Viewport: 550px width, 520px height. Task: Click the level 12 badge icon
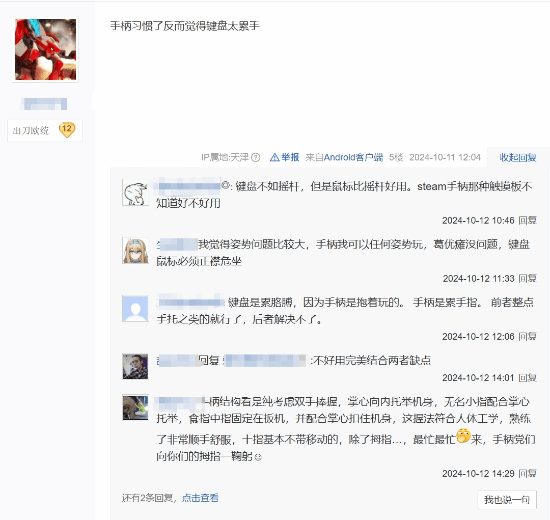tap(67, 130)
